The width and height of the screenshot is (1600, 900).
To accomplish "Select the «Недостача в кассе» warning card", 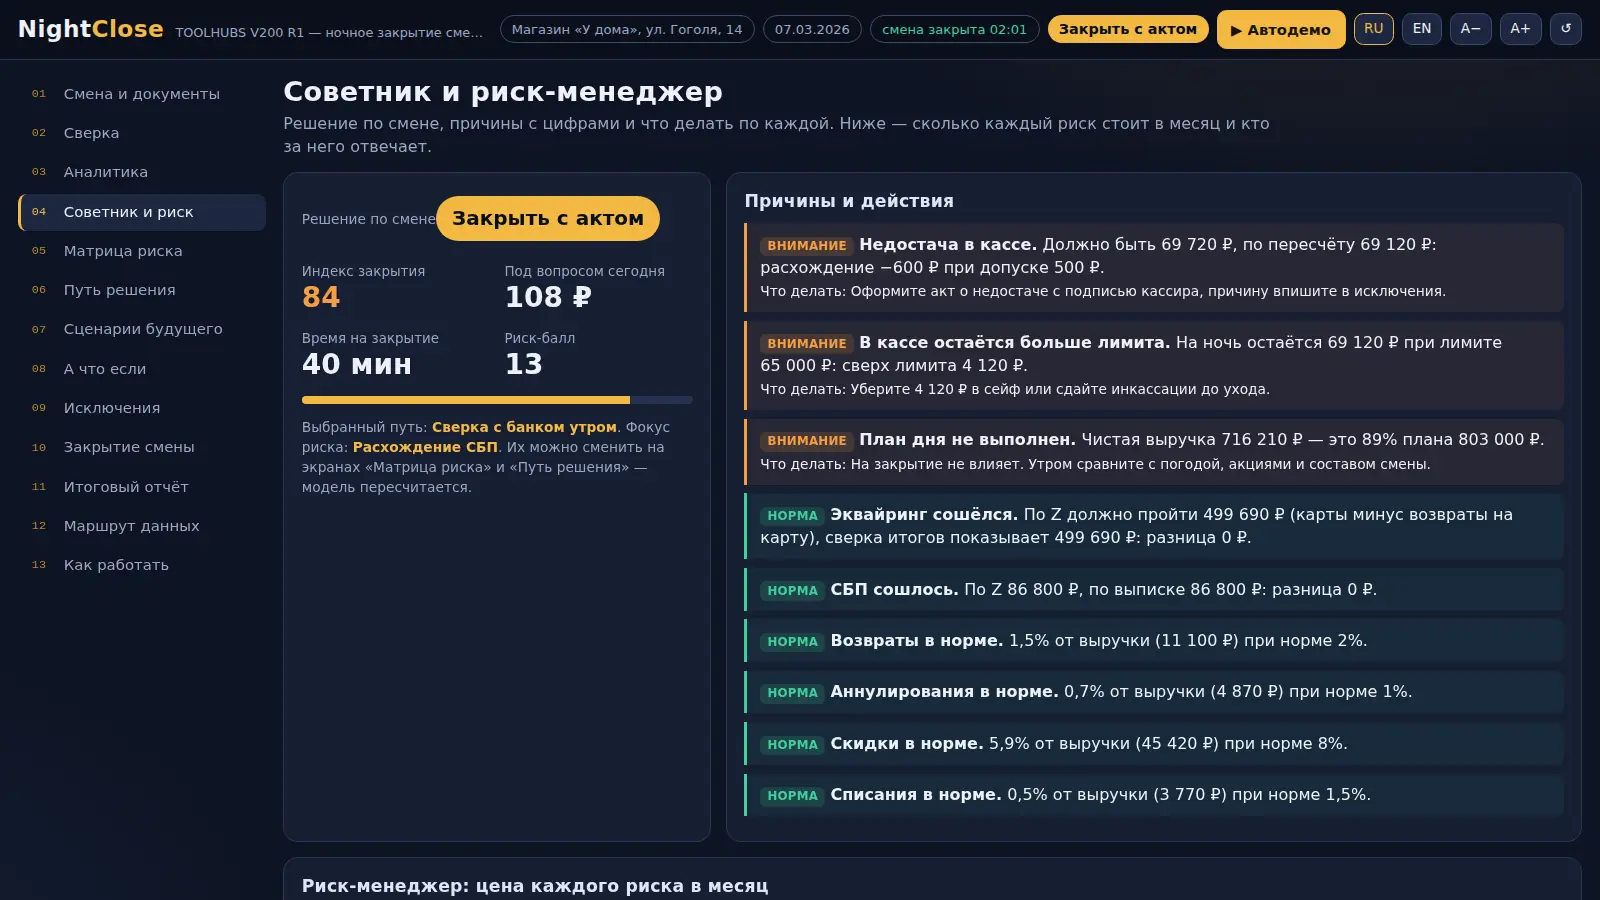I will (1154, 268).
